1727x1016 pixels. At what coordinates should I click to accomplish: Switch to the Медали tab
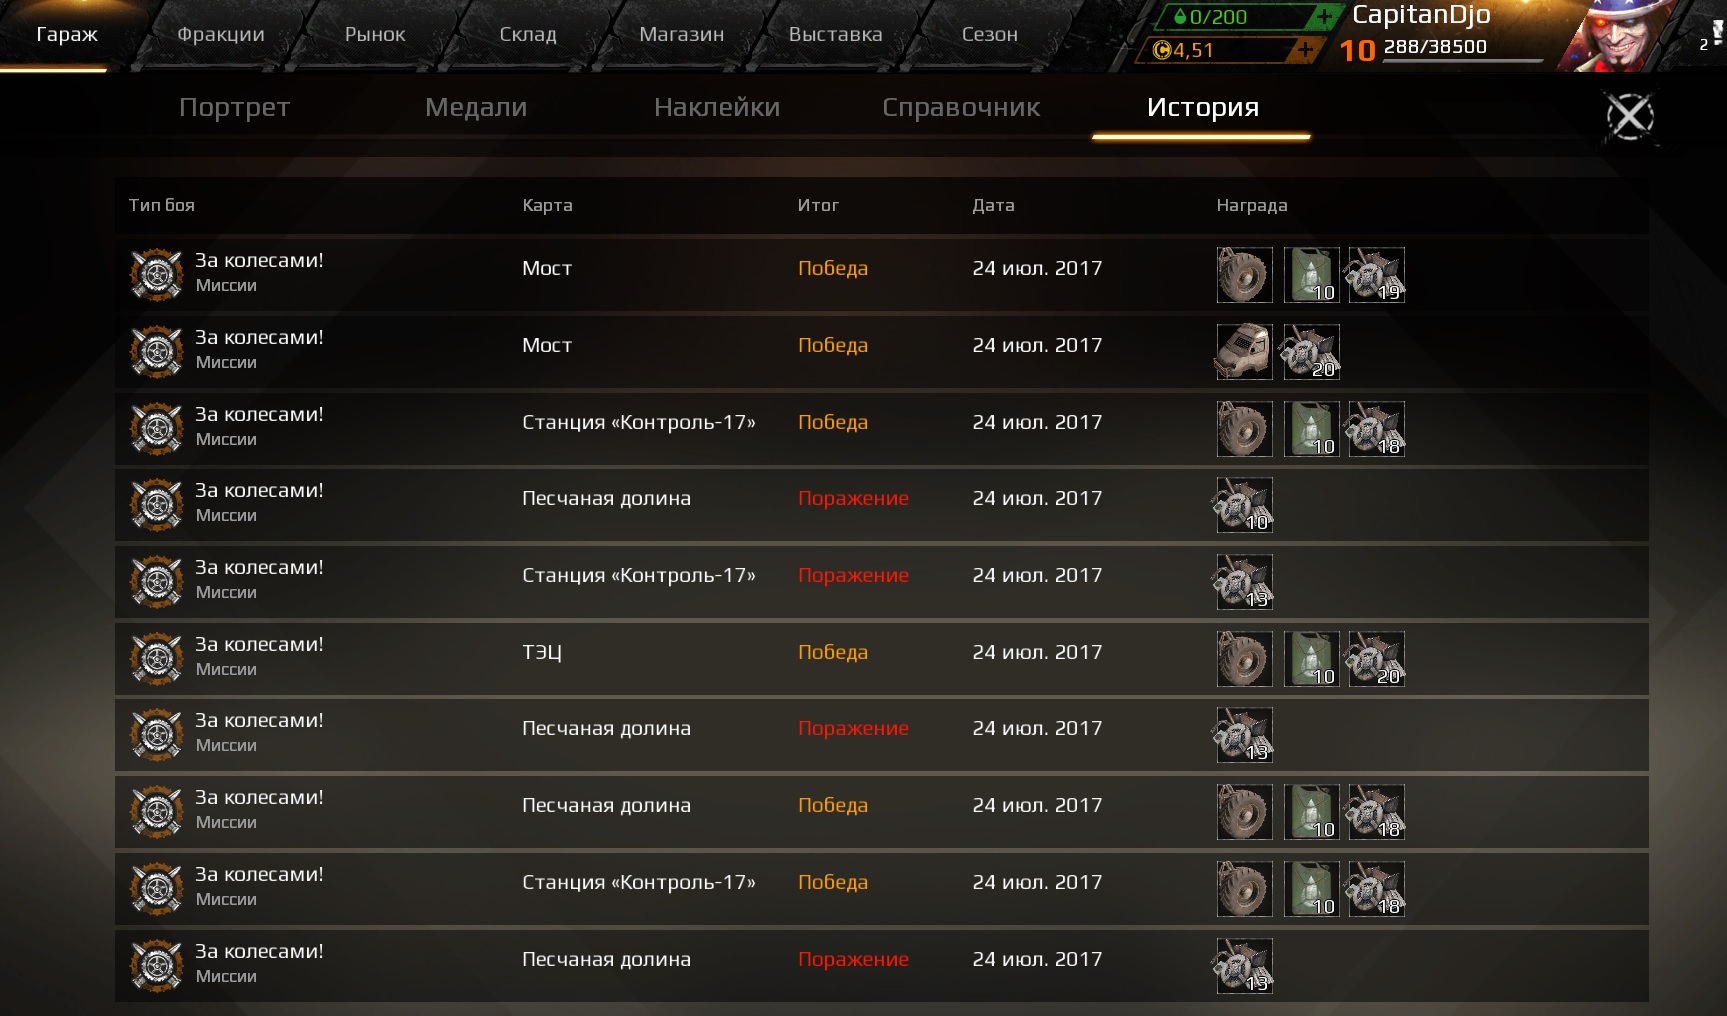pyautogui.click(x=476, y=107)
